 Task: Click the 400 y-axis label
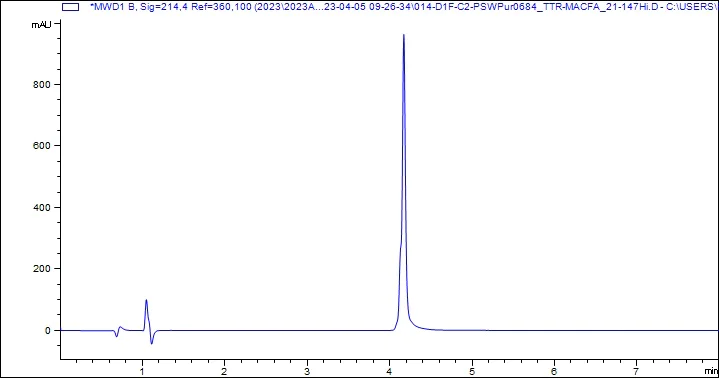click(42, 208)
